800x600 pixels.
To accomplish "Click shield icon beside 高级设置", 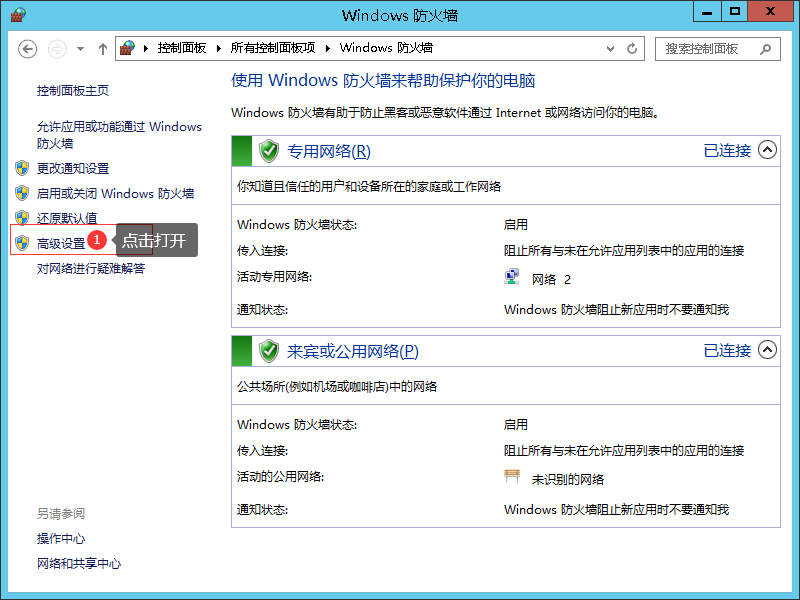I will 22,243.
